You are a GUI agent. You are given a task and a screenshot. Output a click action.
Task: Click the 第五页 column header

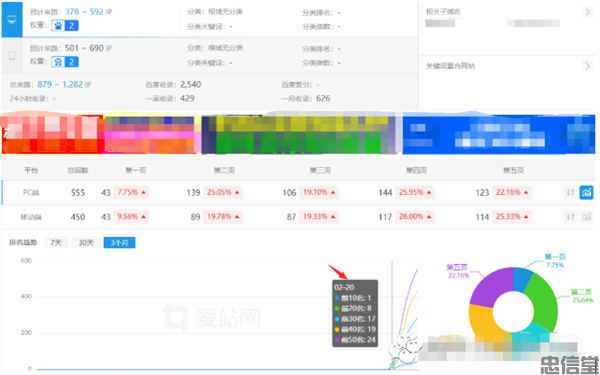pyautogui.click(x=513, y=170)
